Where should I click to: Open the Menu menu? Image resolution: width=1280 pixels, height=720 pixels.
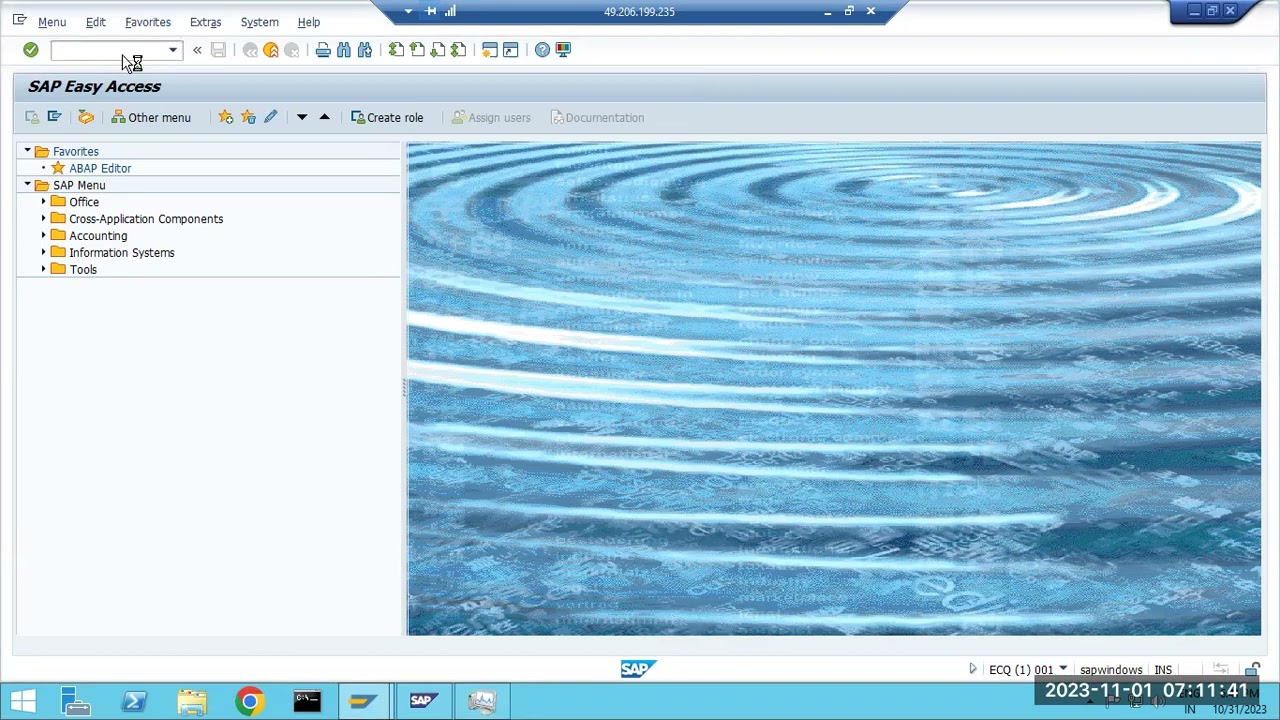tap(52, 22)
